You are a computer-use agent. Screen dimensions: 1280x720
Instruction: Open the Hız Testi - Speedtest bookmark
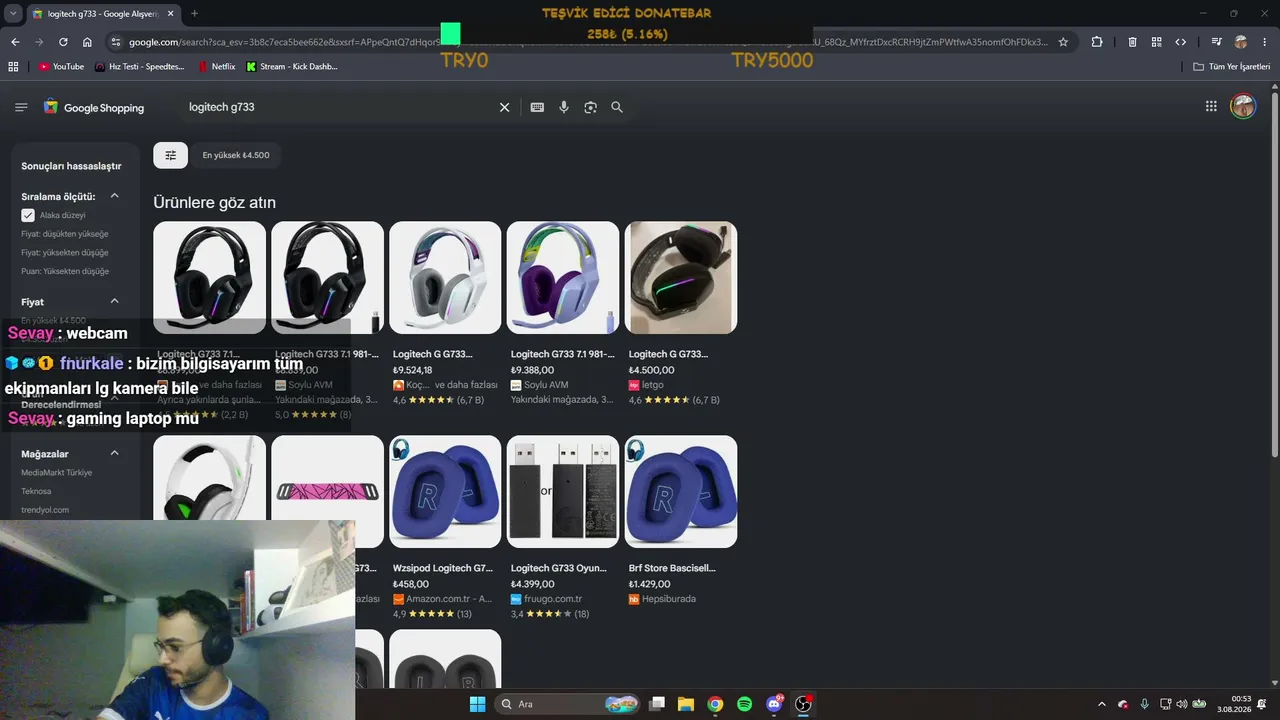tap(140, 66)
